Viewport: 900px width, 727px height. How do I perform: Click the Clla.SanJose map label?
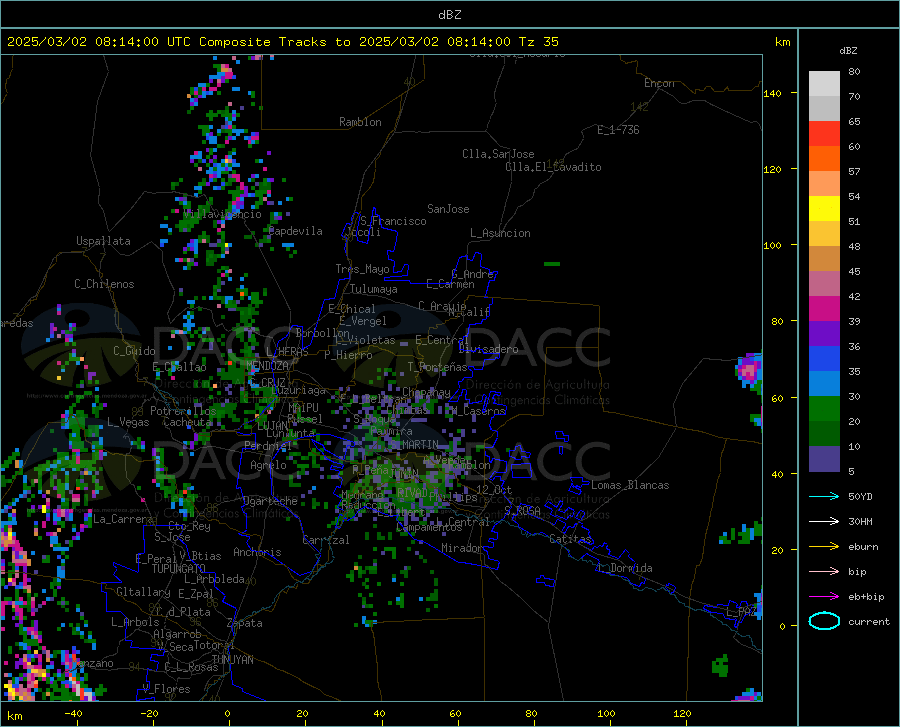pyautogui.click(x=498, y=154)
